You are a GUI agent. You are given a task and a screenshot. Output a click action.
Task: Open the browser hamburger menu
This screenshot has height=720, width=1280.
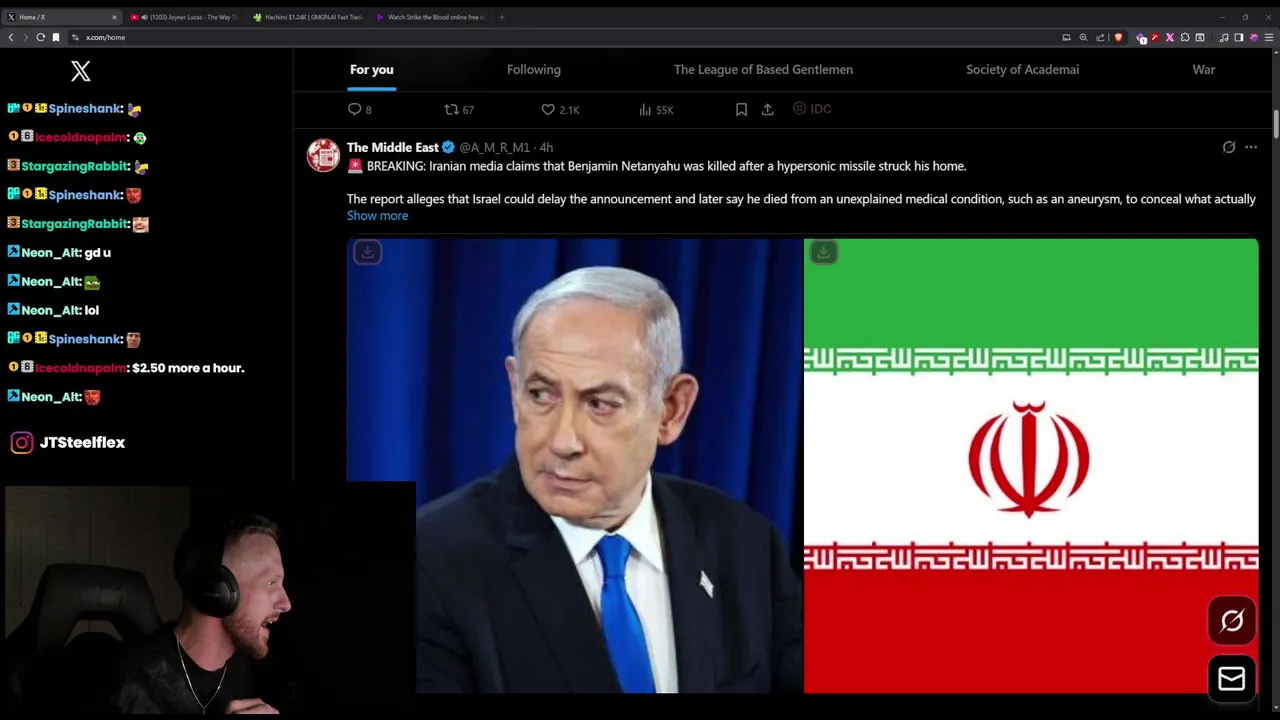1268,37
